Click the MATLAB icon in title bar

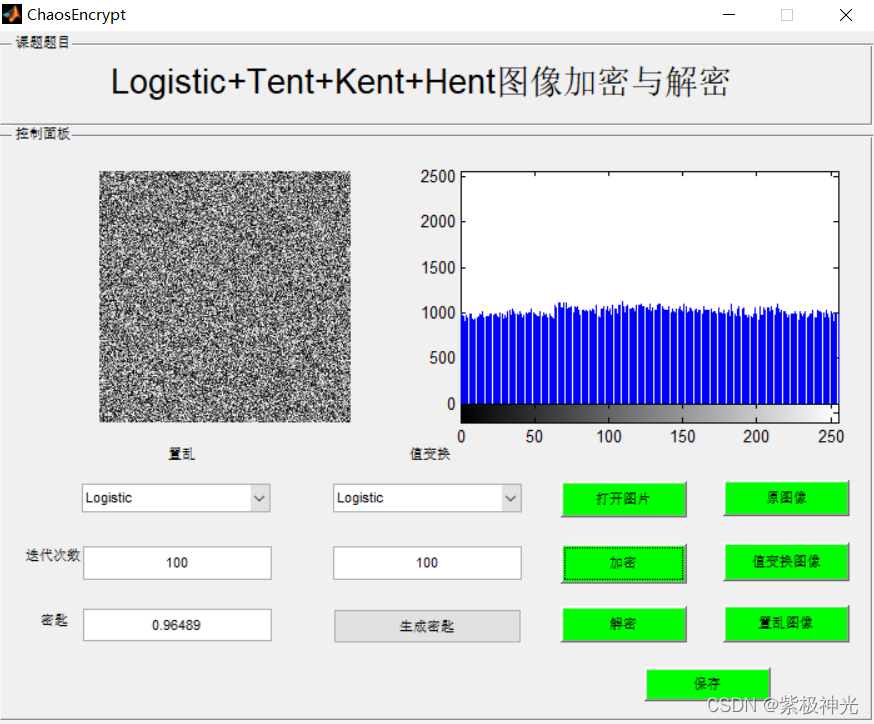coord(12,14)
